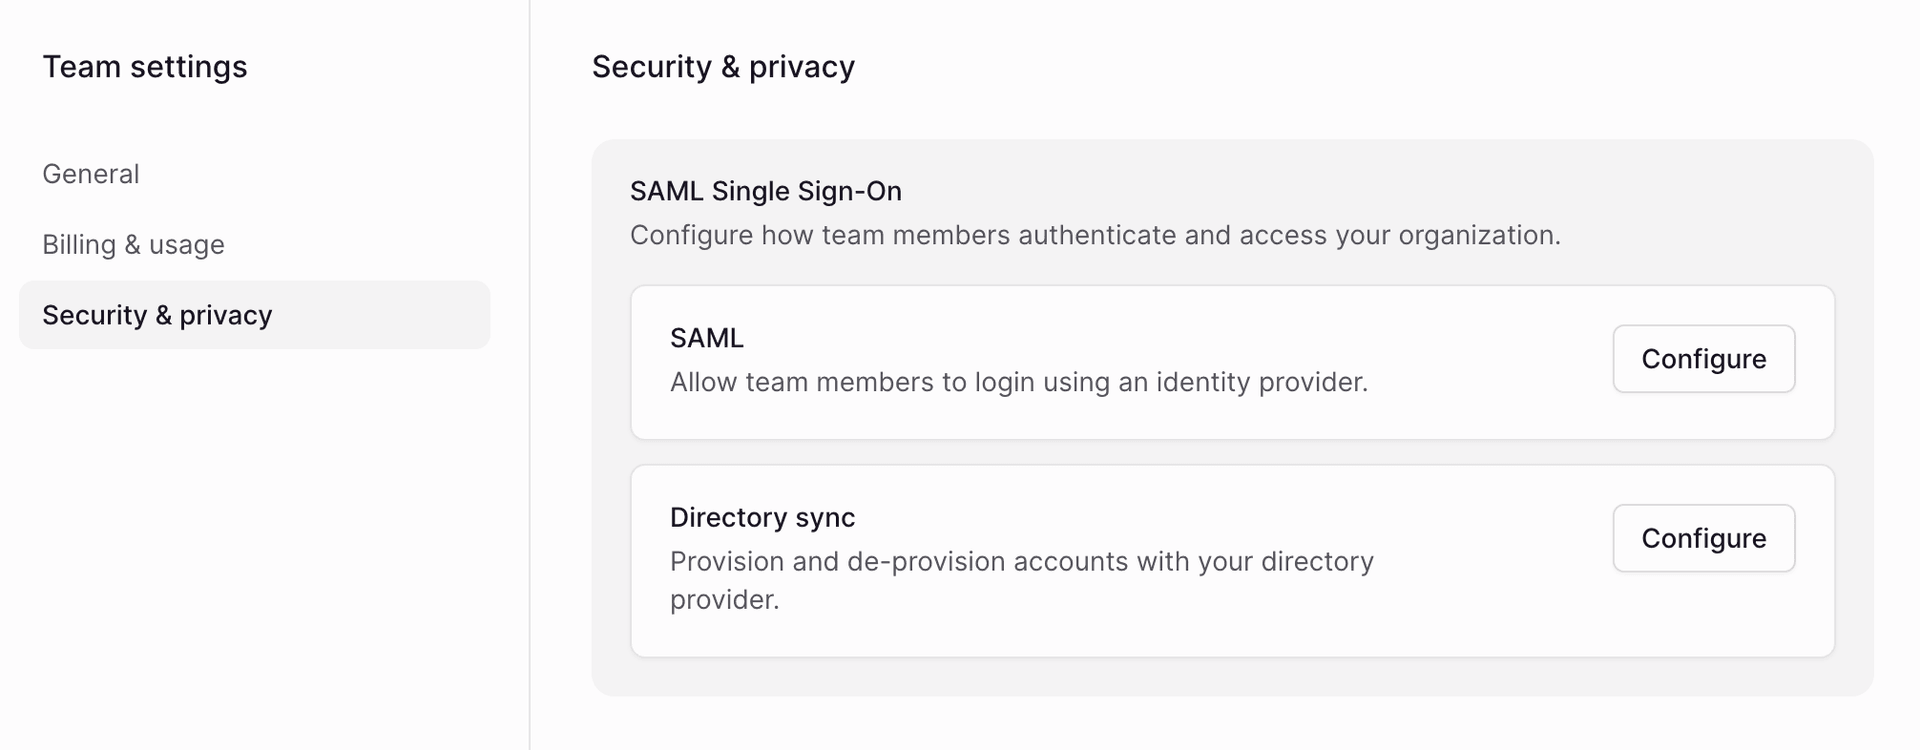Click the identity provider description under SAML
The height and width of the screenshot is (750, 1920).
point(1018,381)
